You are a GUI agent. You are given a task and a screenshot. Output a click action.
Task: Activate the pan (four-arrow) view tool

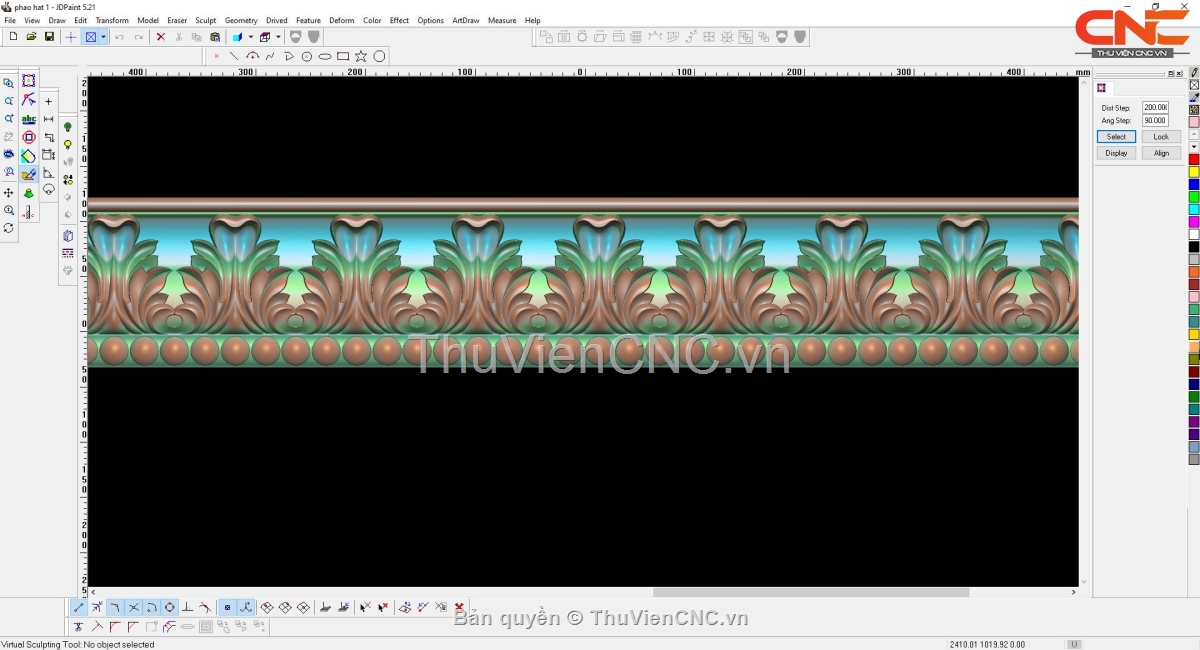[9, 192]
